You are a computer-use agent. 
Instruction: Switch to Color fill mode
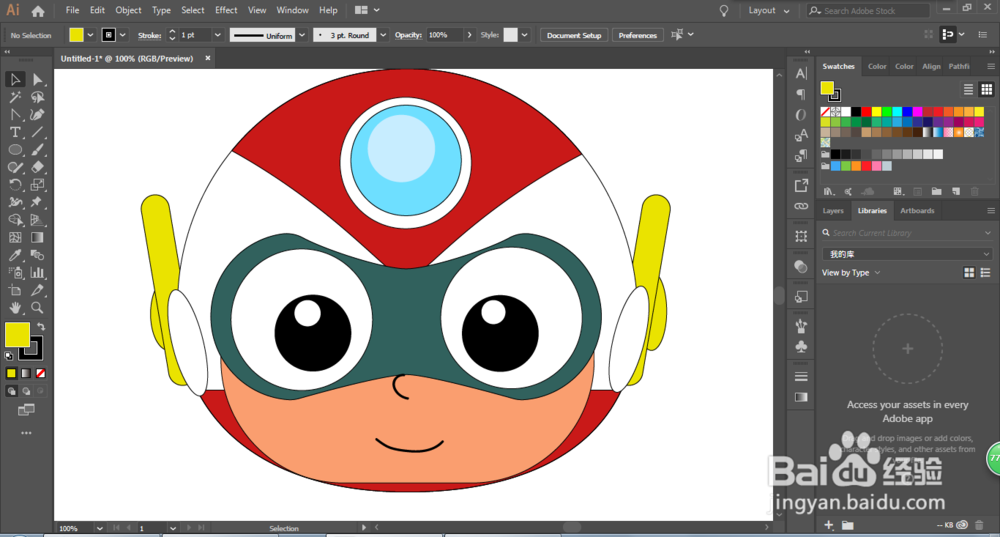point(11,373)
